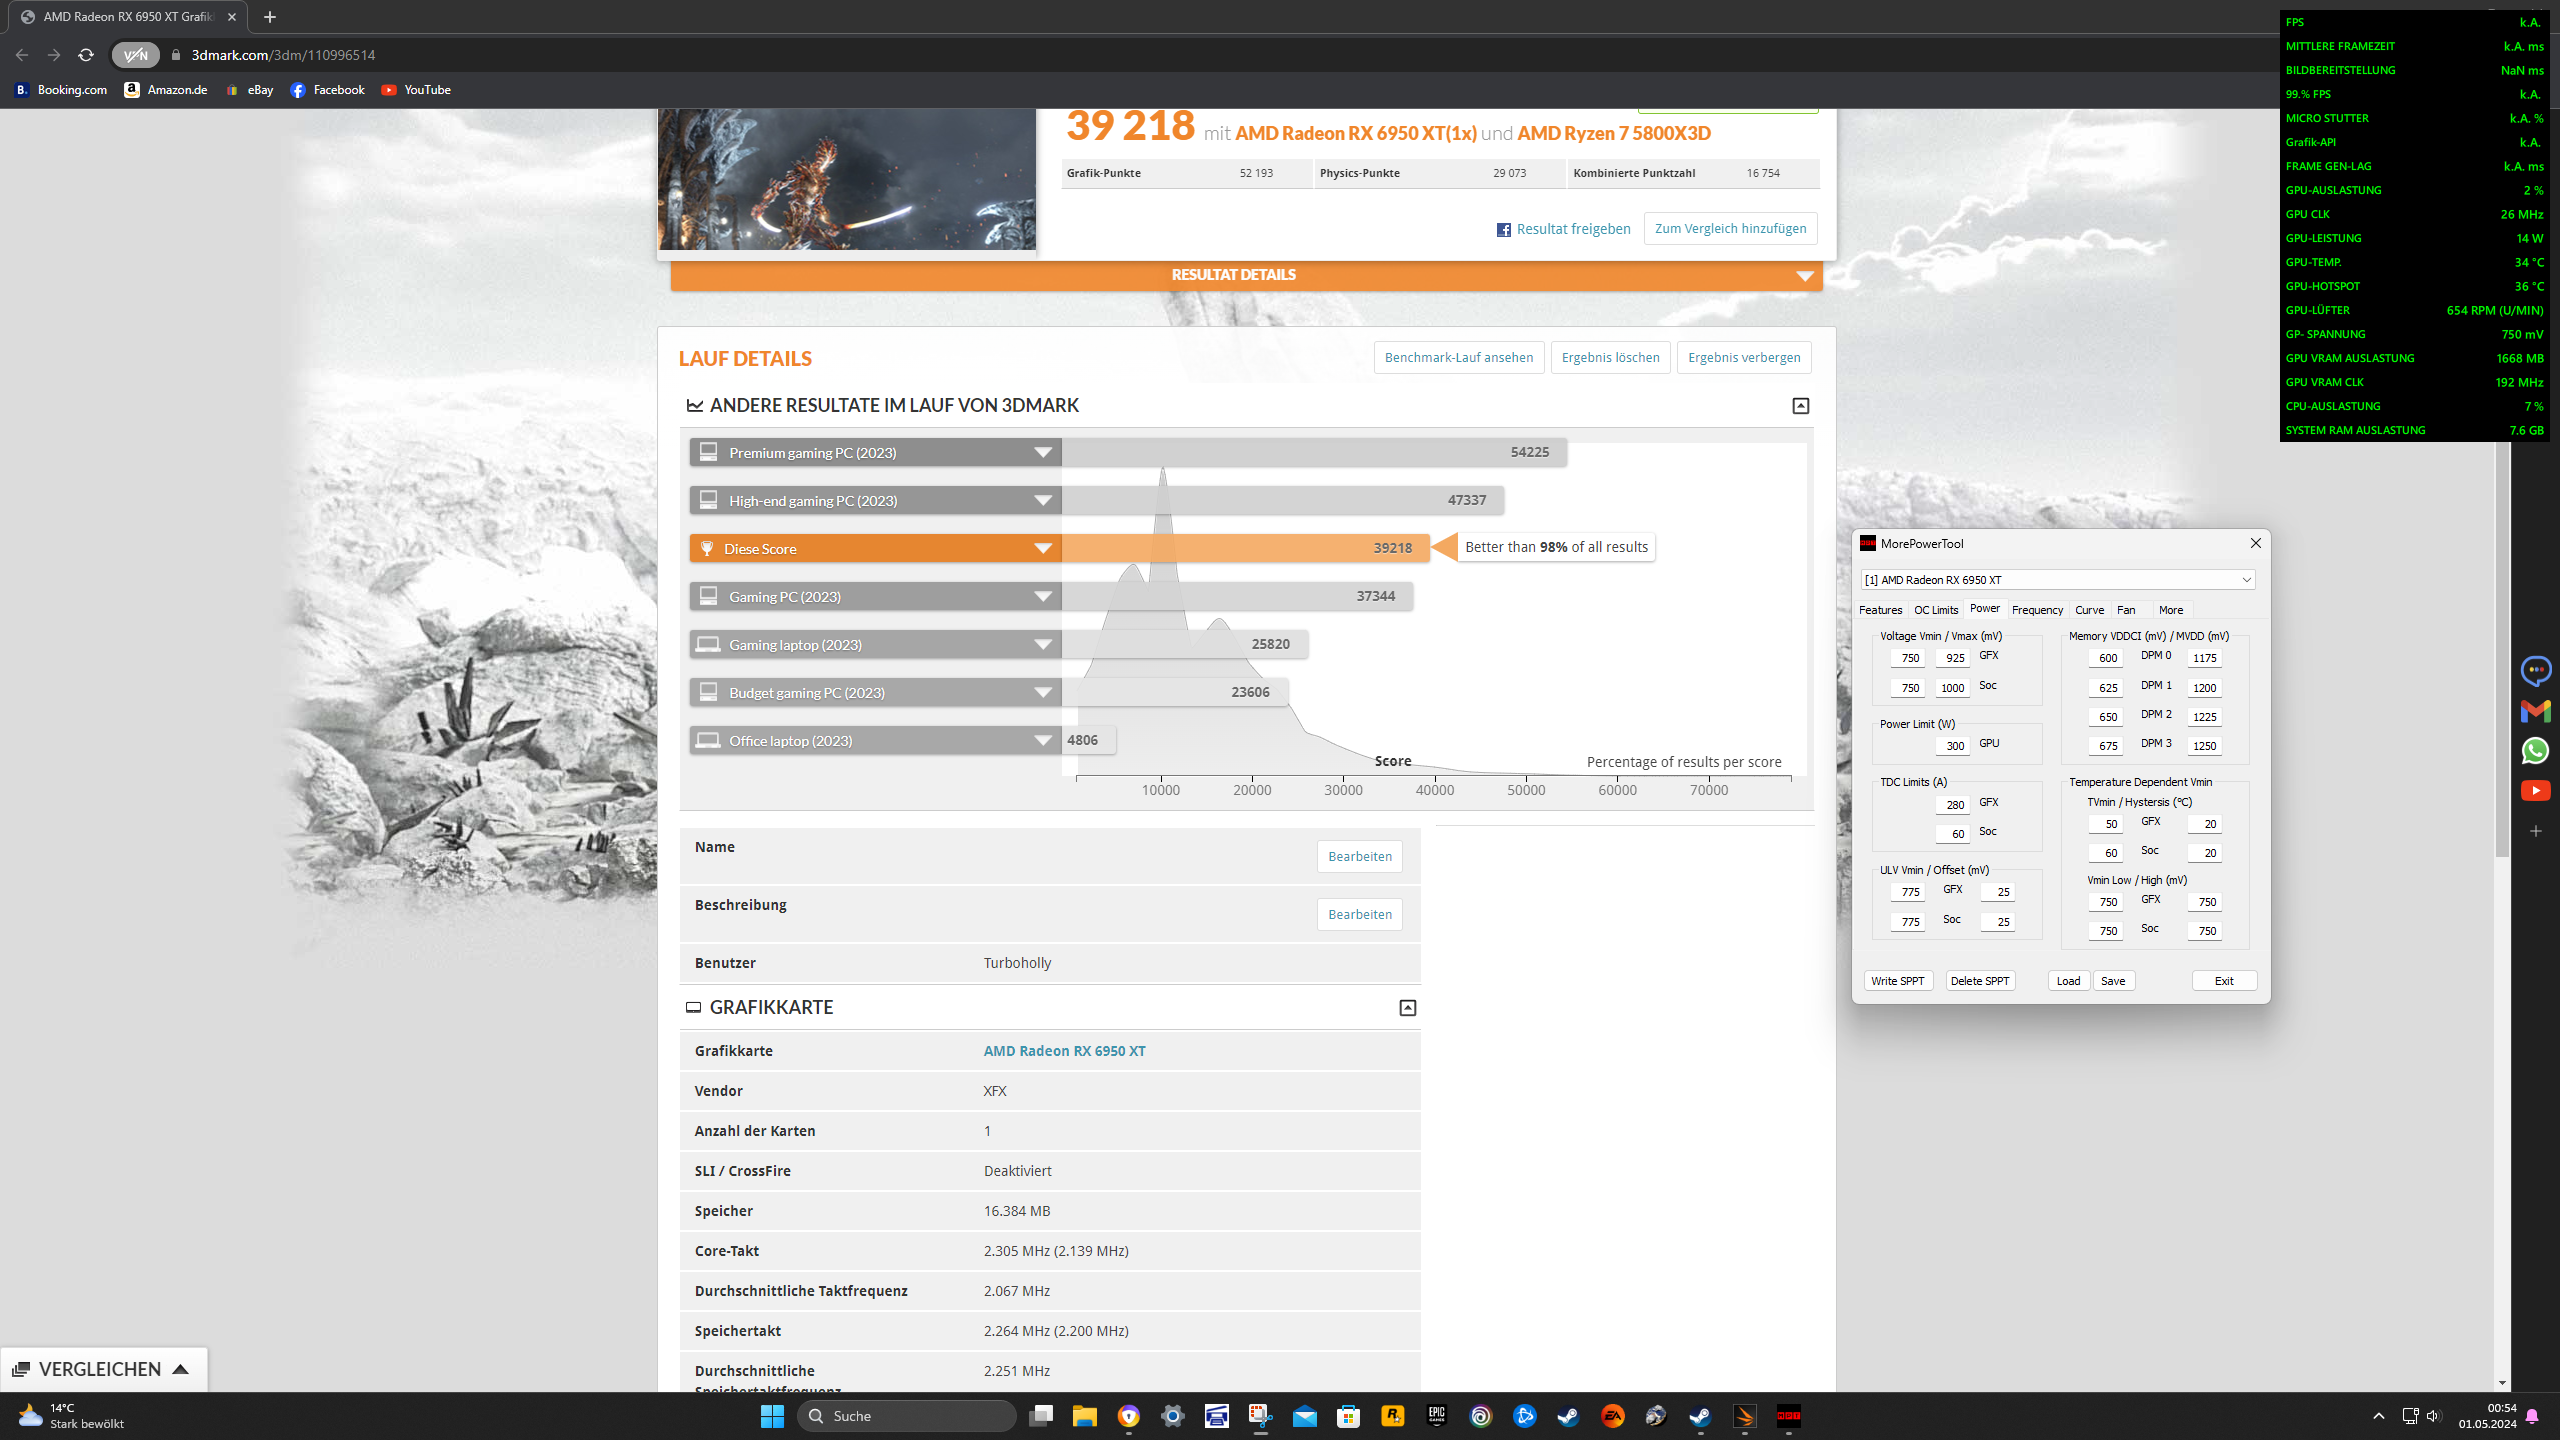Click the GPU Power Limit field
2560x1440 pixels.
[1954, 746]
